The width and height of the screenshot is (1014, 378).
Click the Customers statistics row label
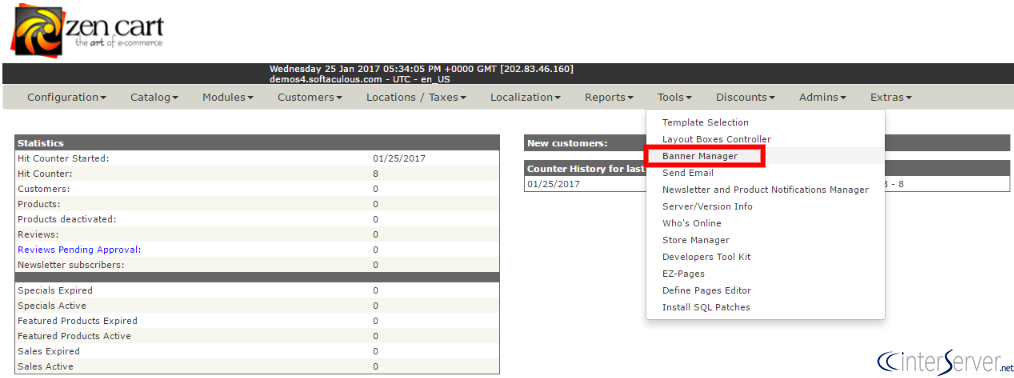44,189
